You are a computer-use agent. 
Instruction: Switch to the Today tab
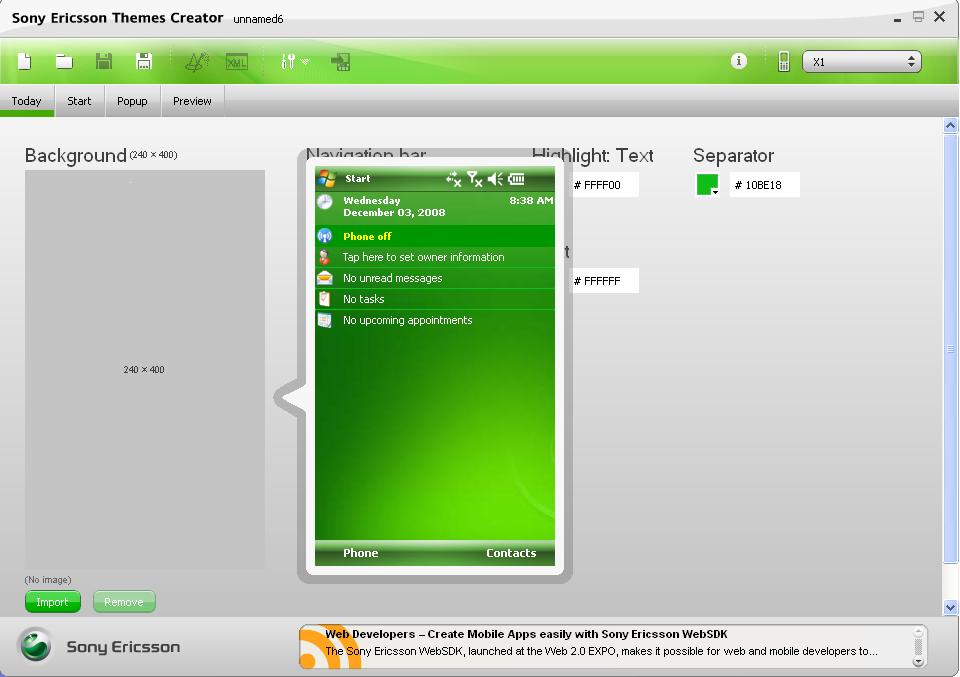coord(26,101)
